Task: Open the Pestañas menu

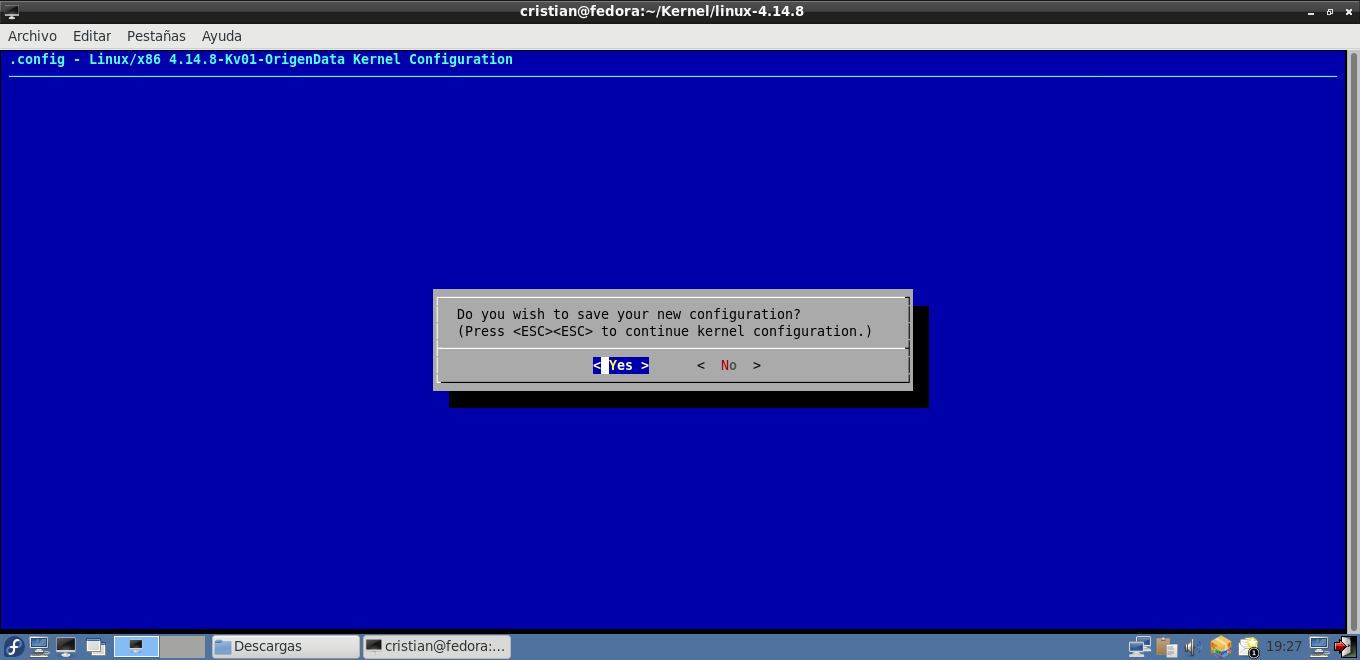Action: pyautogui.click(x=156, y=36)
